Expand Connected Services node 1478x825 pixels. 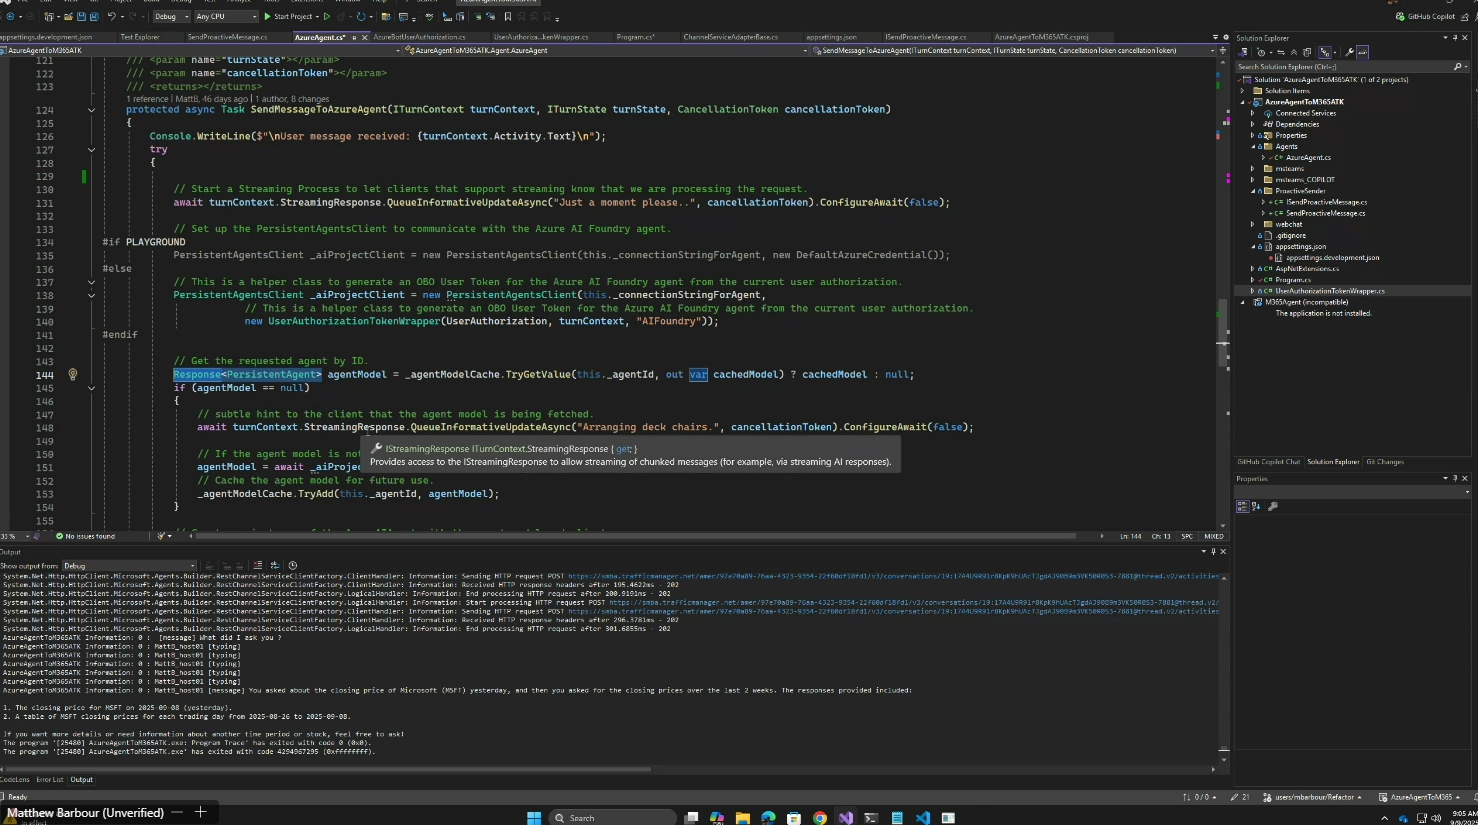[x=1252, y=113]
